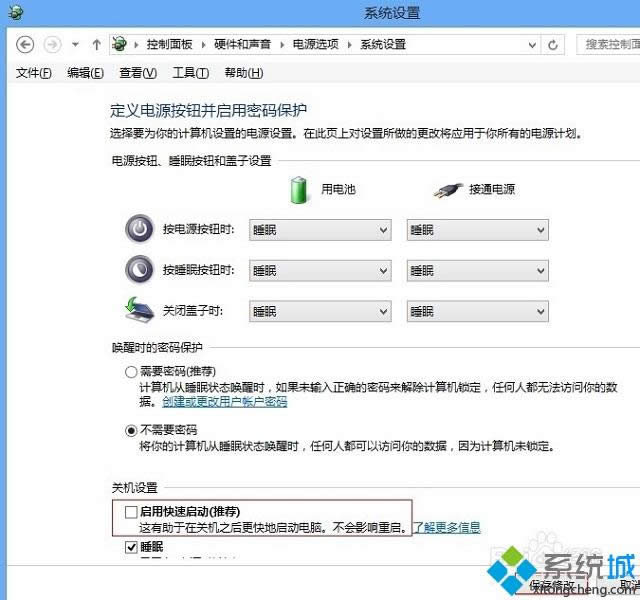Open the 编辑(E) menu
The image size is (640, 600).
click(x=85, y=73)
